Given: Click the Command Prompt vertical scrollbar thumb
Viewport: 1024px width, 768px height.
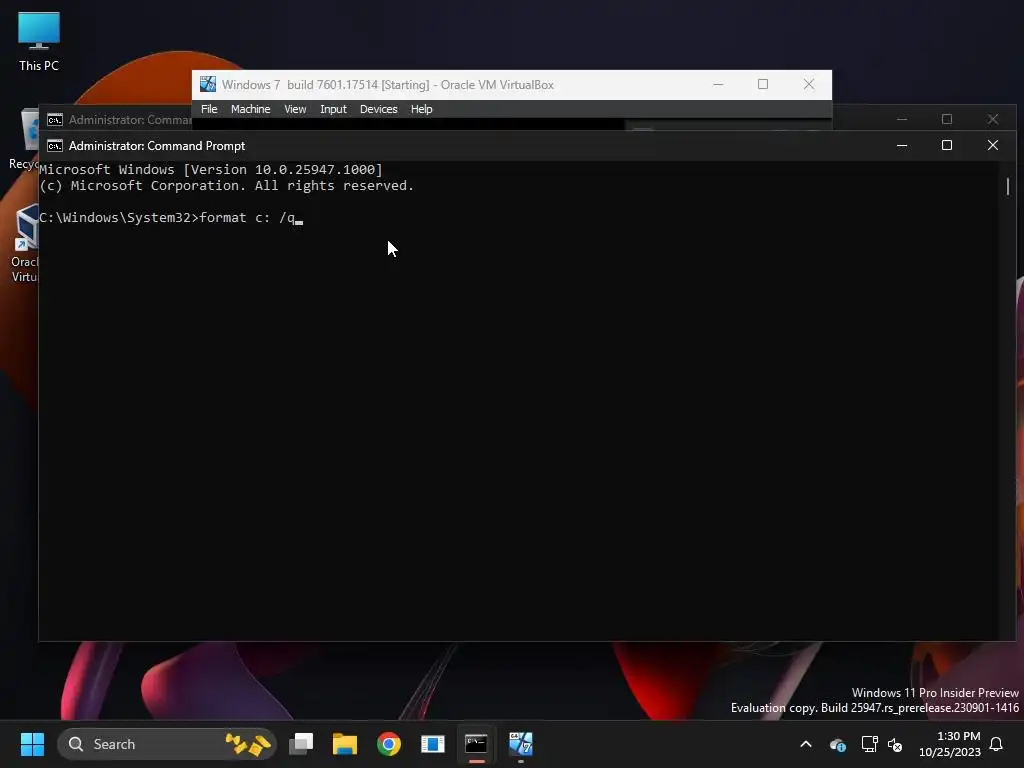Looking at the screenshot, I should tap(1008, 186).
